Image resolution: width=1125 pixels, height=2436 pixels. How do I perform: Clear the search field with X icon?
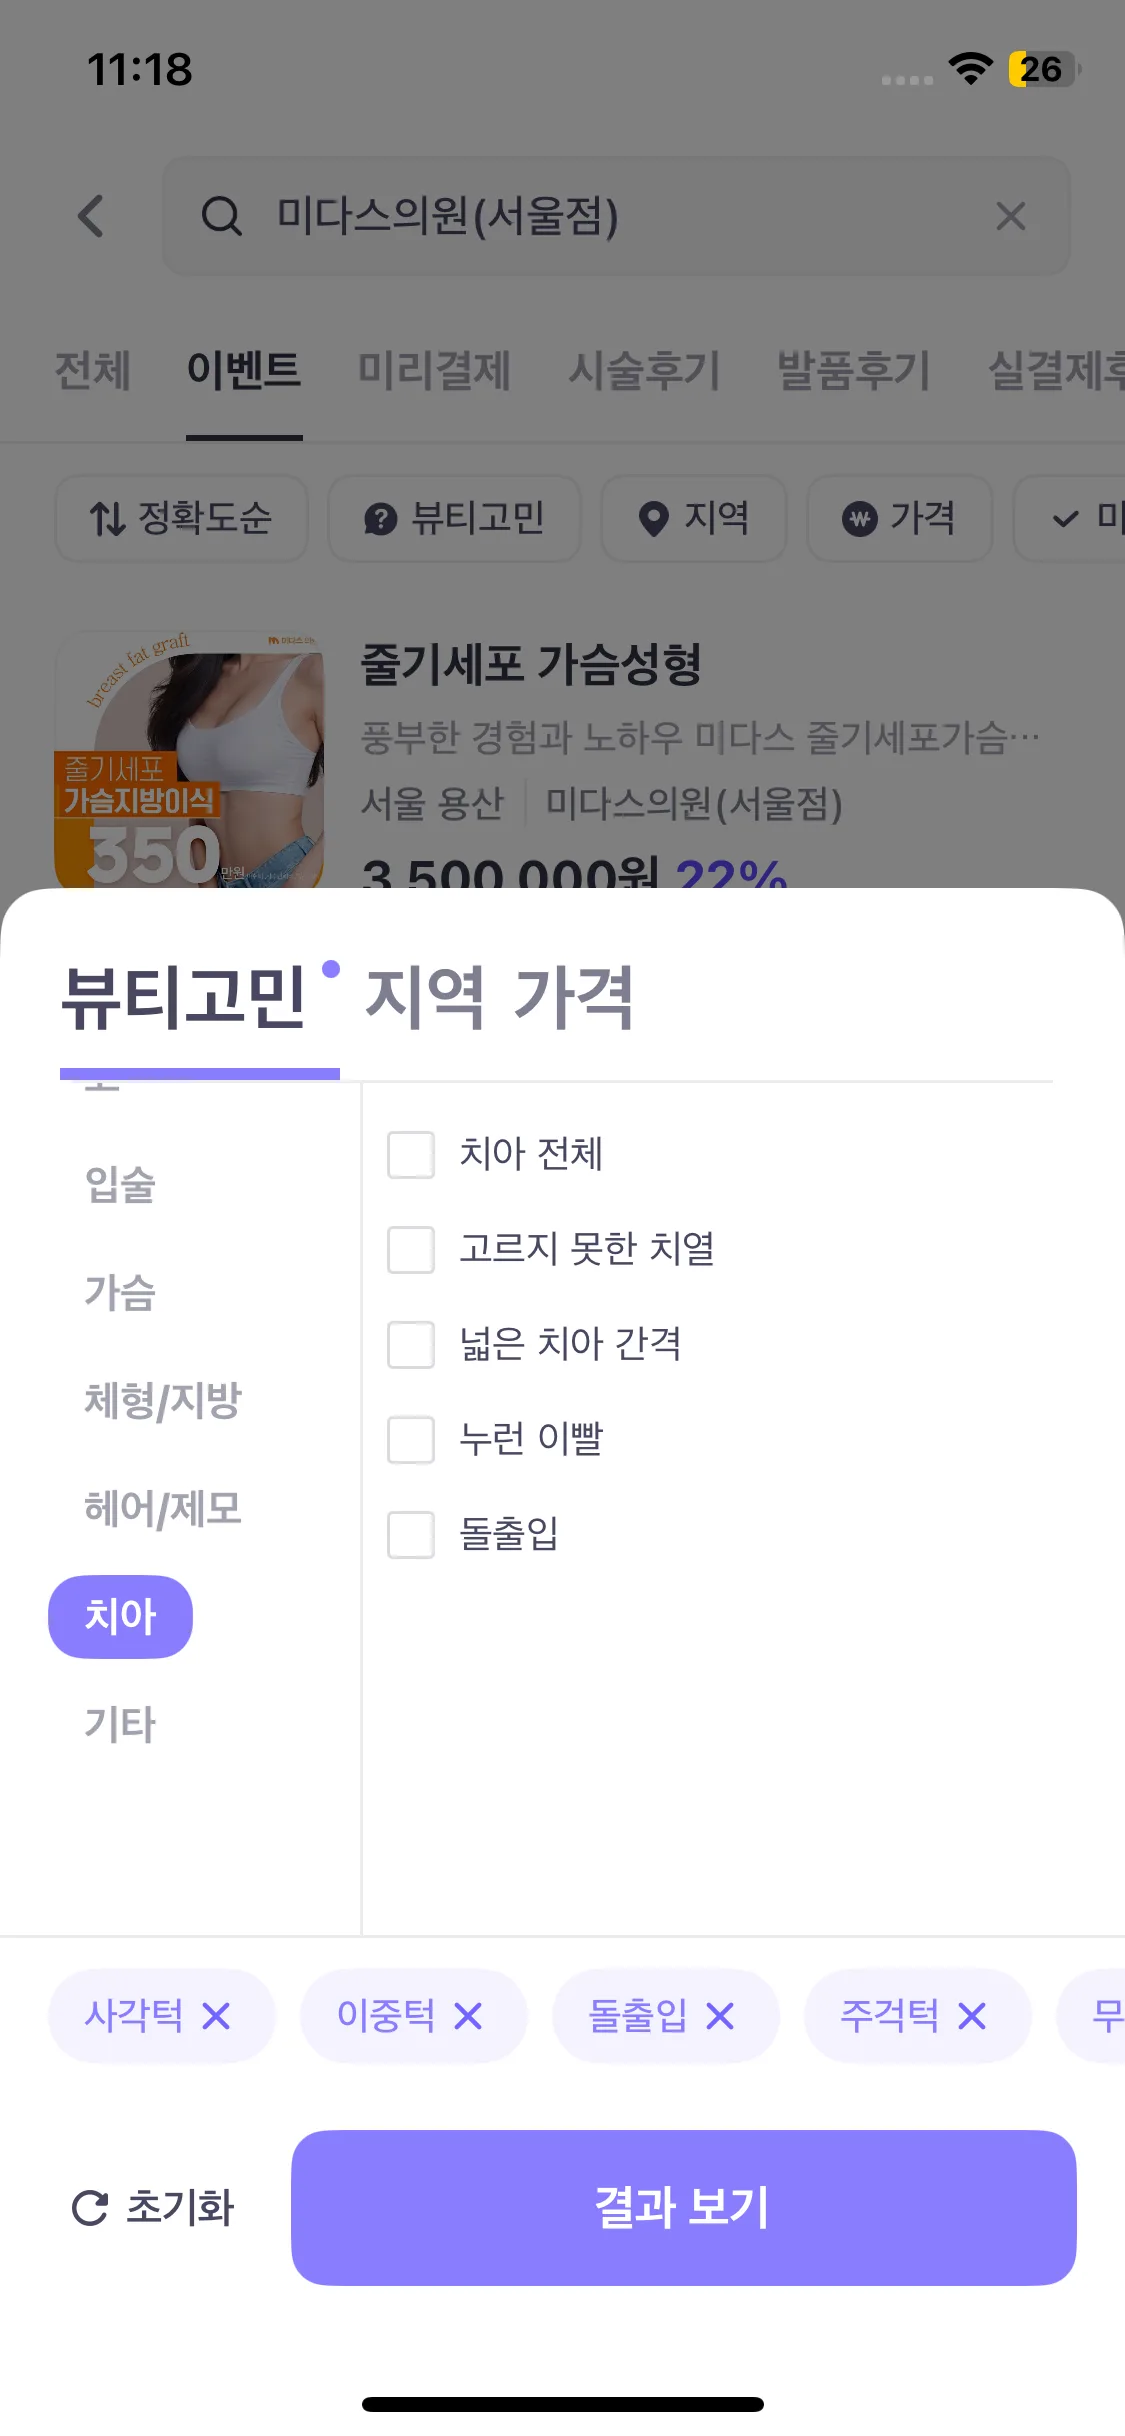(1010, 216)
